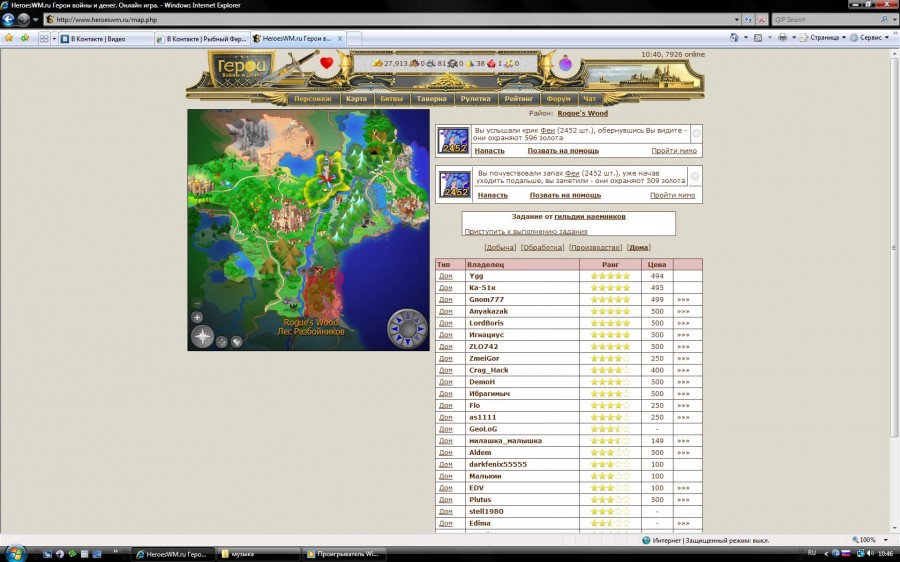Click the address bar URL field
Image resolution: width=900 pixels, height=562 pixels.
point(393,20)
